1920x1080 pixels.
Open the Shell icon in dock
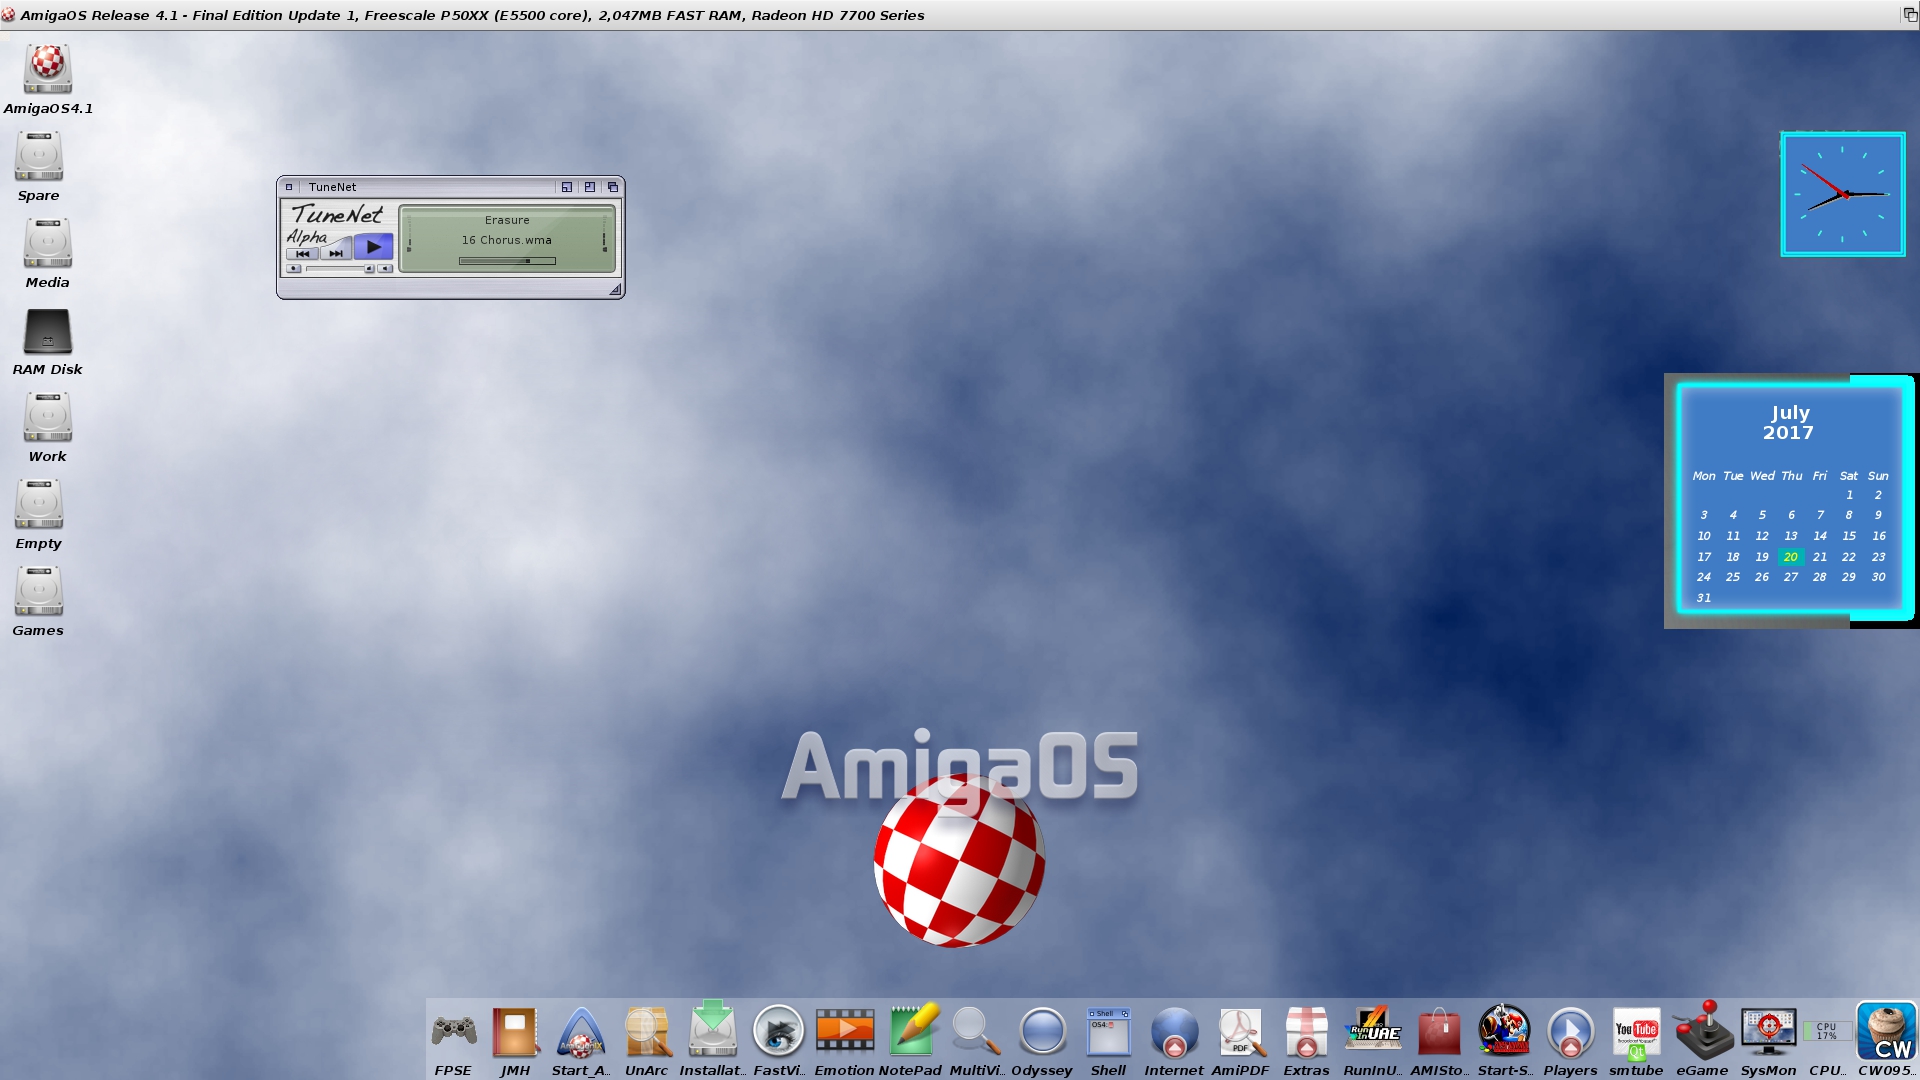[x=1108, y=1031]
